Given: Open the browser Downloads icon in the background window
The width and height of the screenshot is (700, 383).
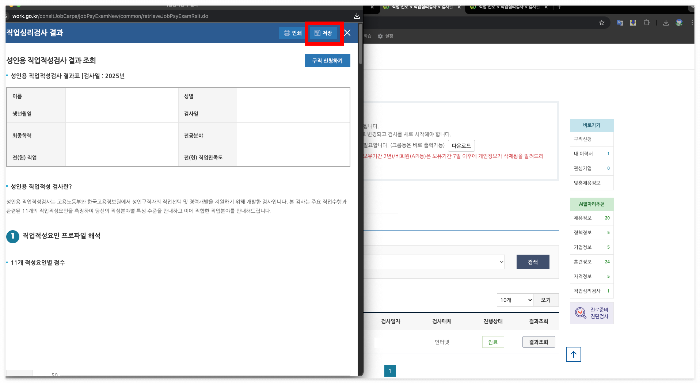Looking at the screenshot, I should (x=666, y=23).
